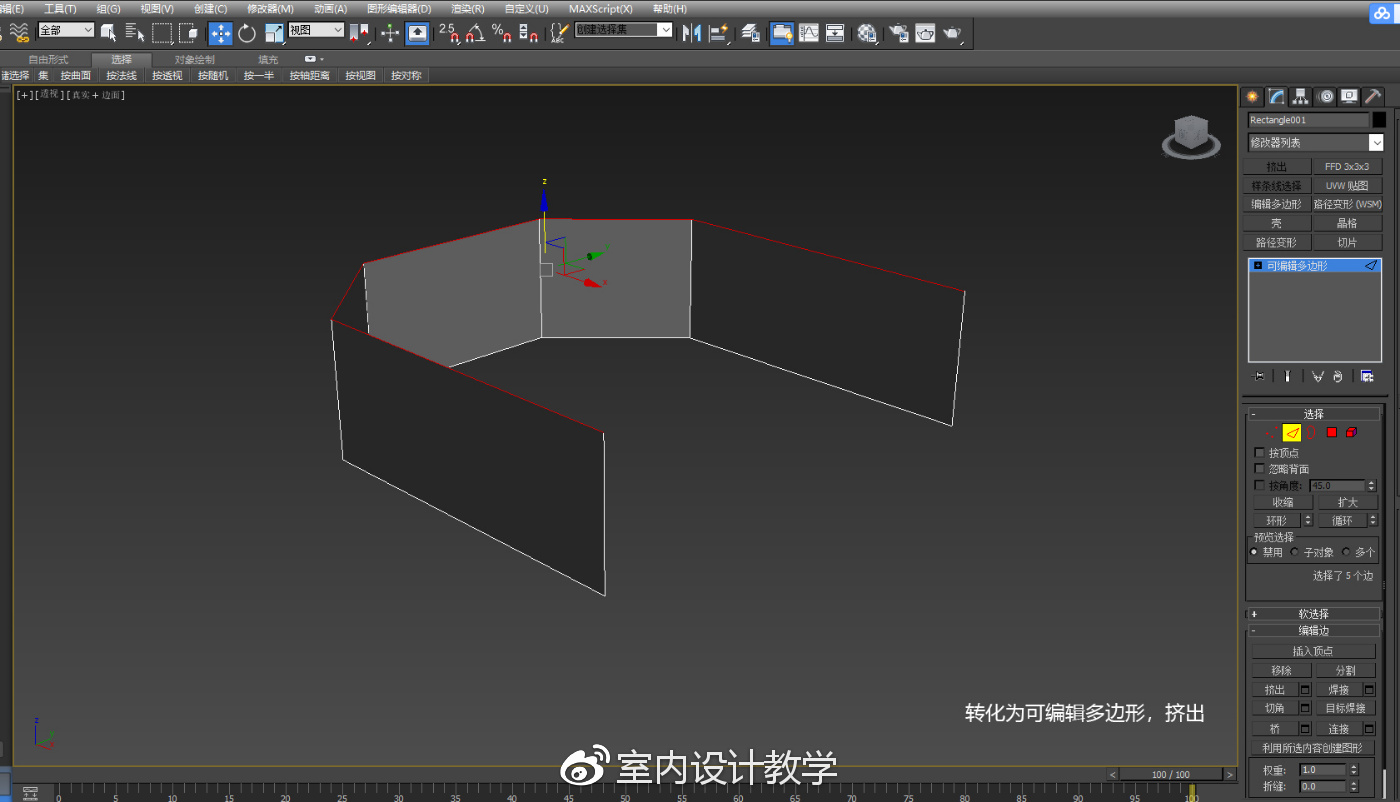The width and height of the screenshot is (1400, 802).
Task: Open the 修改器列表 dropdown
Action: click(1314, 142)
